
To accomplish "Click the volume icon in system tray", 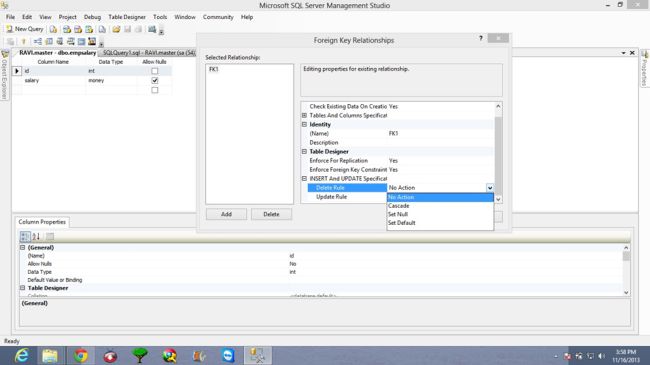I will pyautogui.click(x=601, y=356).
